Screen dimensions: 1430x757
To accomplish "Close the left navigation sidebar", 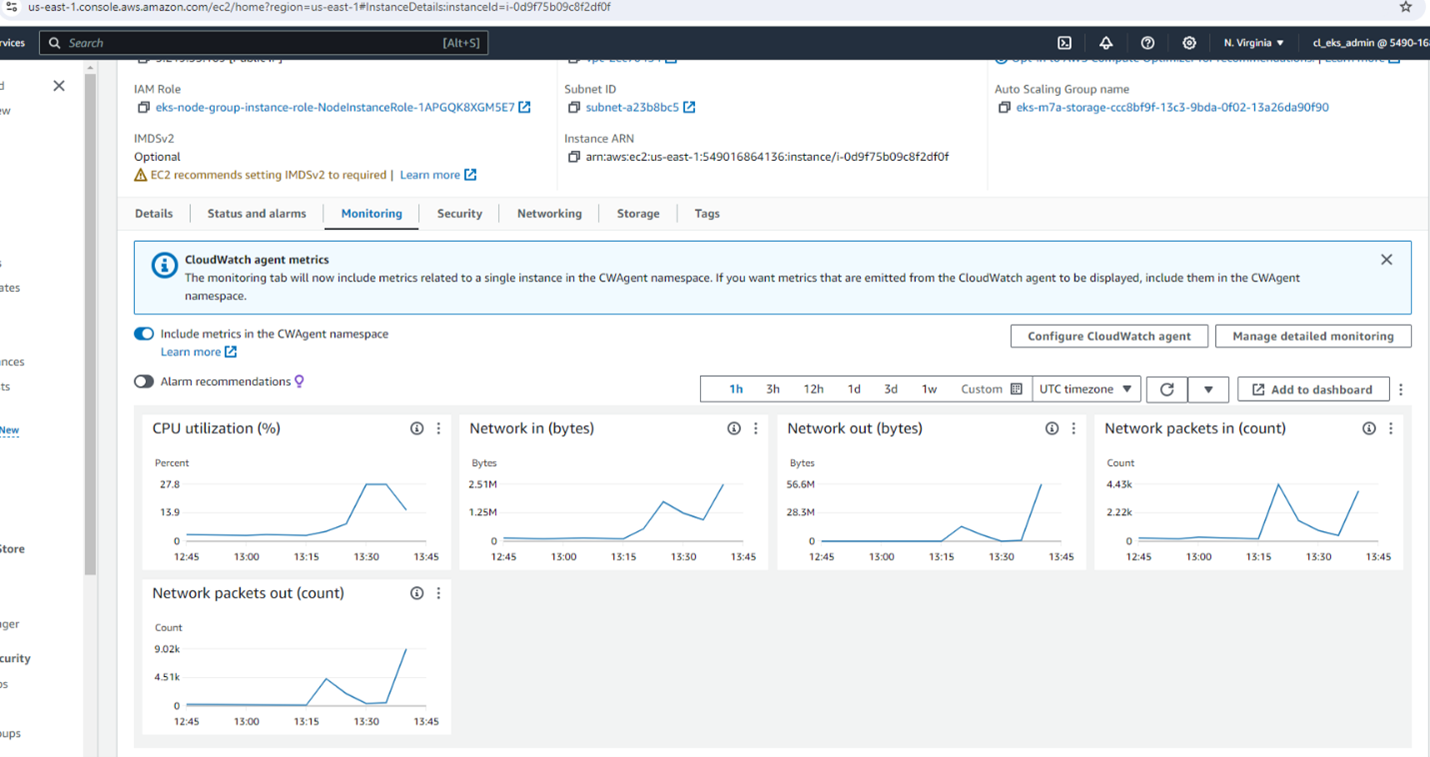I will (59, 86).
